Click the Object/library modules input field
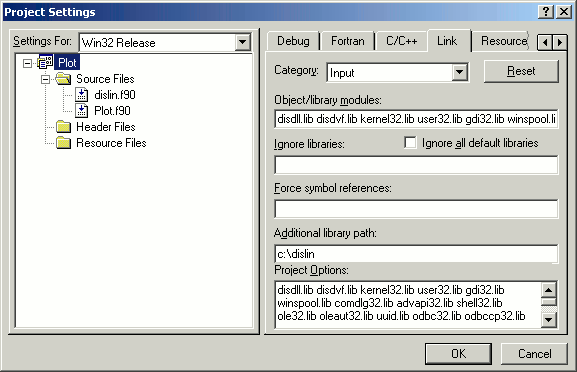The image size is (577, 372). (416, 119)
